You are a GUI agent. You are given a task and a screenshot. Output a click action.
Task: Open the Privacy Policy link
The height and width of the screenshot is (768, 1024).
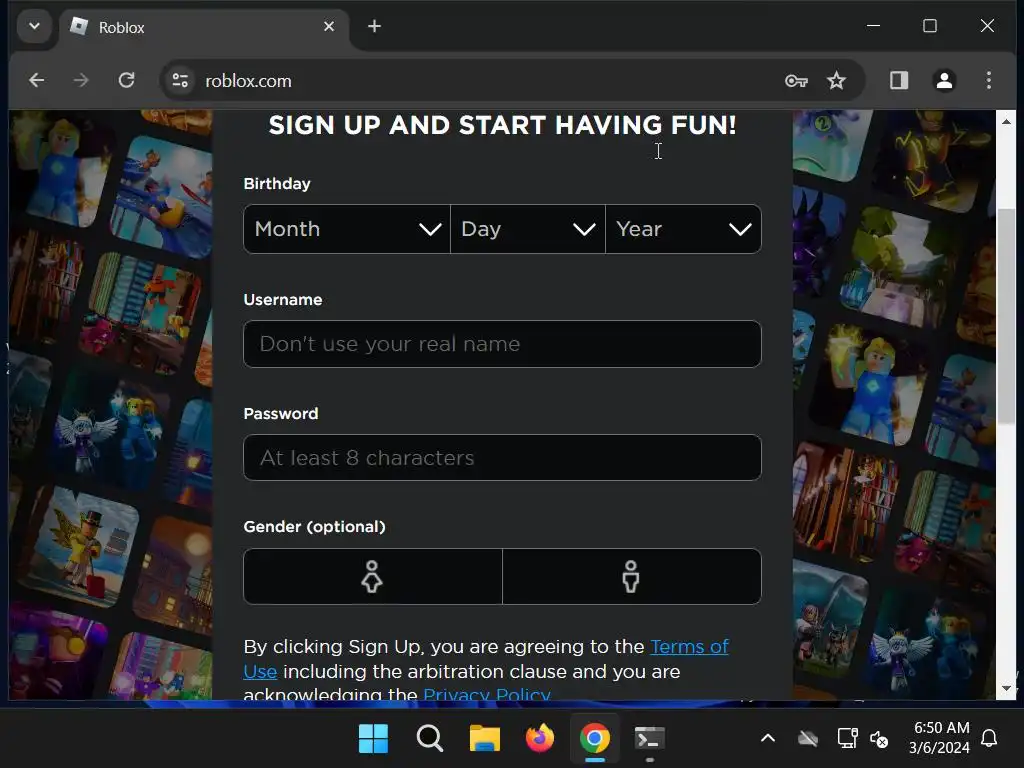click(x=487, y=694)
